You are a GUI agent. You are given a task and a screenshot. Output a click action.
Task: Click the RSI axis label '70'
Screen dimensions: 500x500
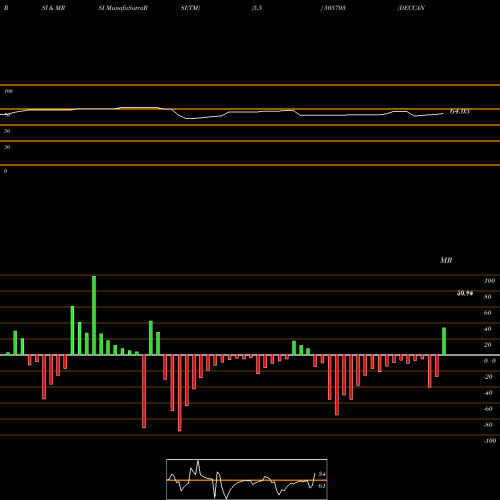(x=7, y=115)
